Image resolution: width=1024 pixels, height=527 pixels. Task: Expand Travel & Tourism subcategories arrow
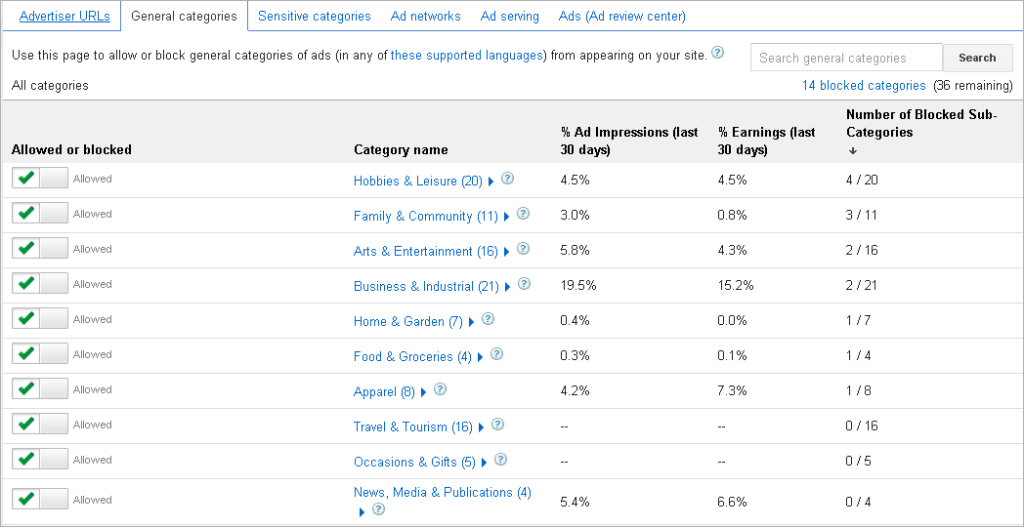pyautogui.click(x=482, y=427)
